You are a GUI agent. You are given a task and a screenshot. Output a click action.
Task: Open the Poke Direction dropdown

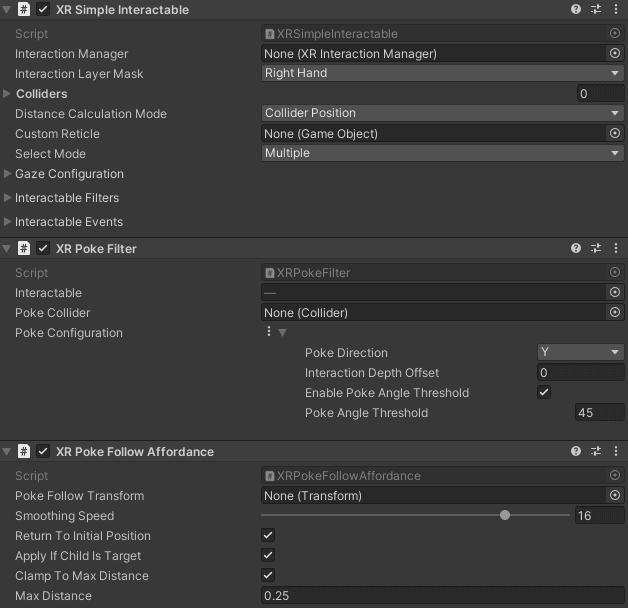(580, 352)
